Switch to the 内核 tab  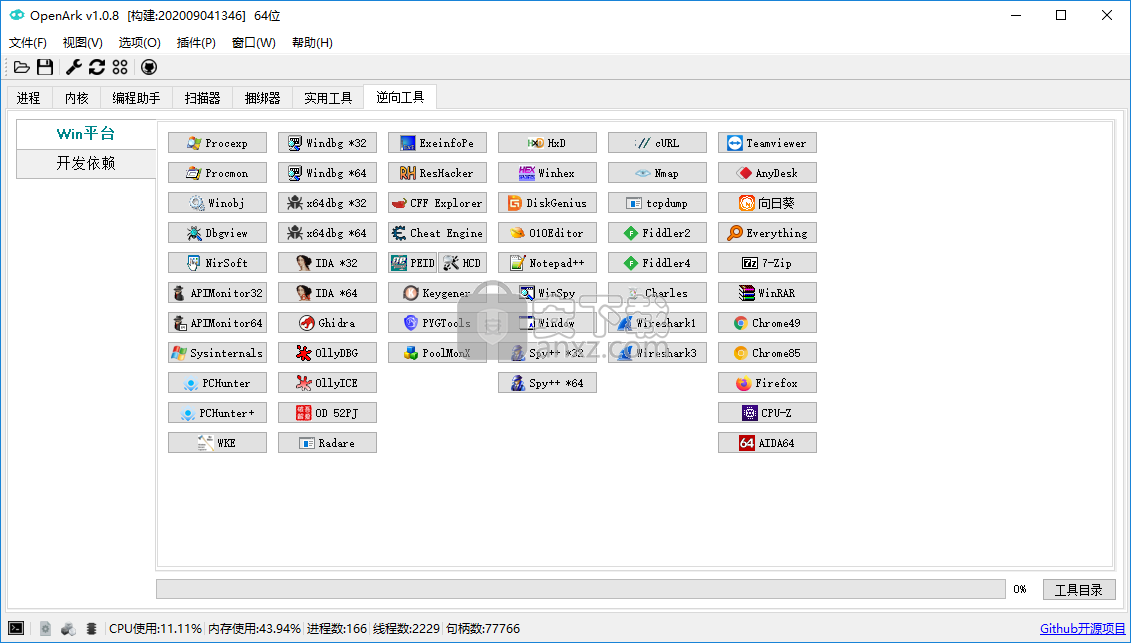76,97
